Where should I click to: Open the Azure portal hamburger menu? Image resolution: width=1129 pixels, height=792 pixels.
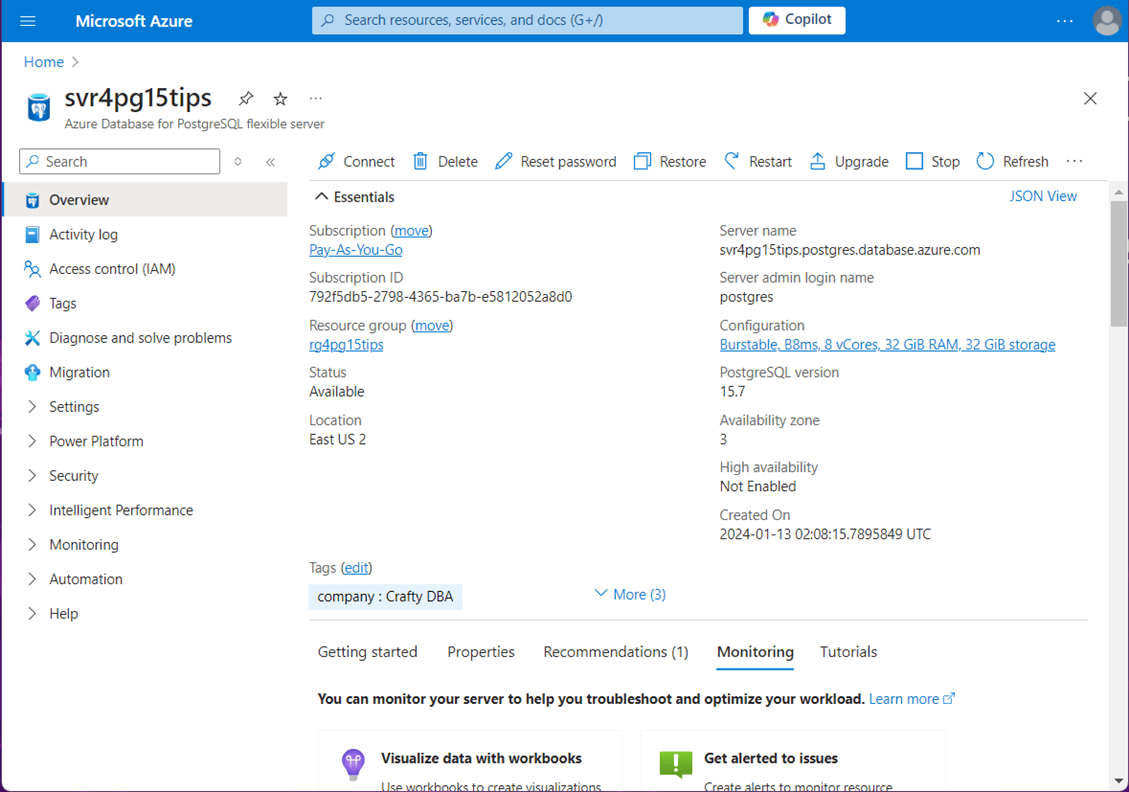point(27,21)
